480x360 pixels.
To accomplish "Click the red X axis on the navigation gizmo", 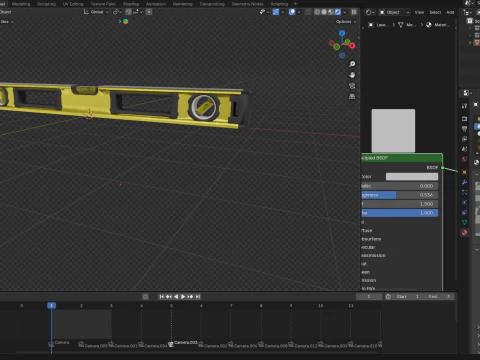I will (x=352, y=46).
